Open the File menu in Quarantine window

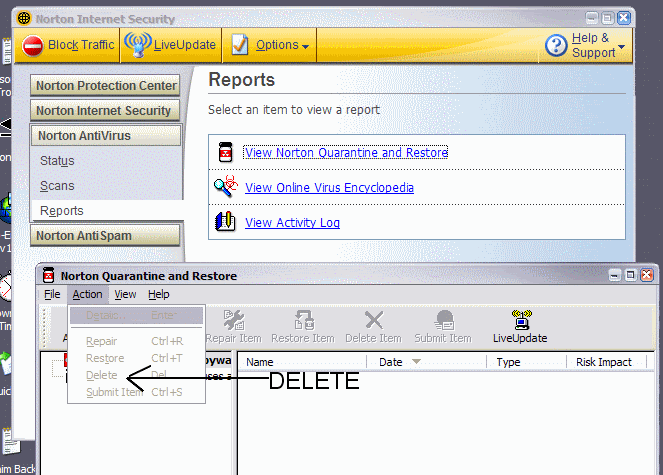(x=52, y=294)
